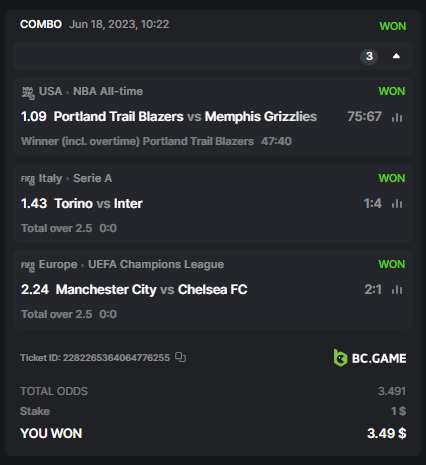This screenshot has height=465, width=426.
Task: Open stats icon for Manchester City match
Action: pos(397,289)
